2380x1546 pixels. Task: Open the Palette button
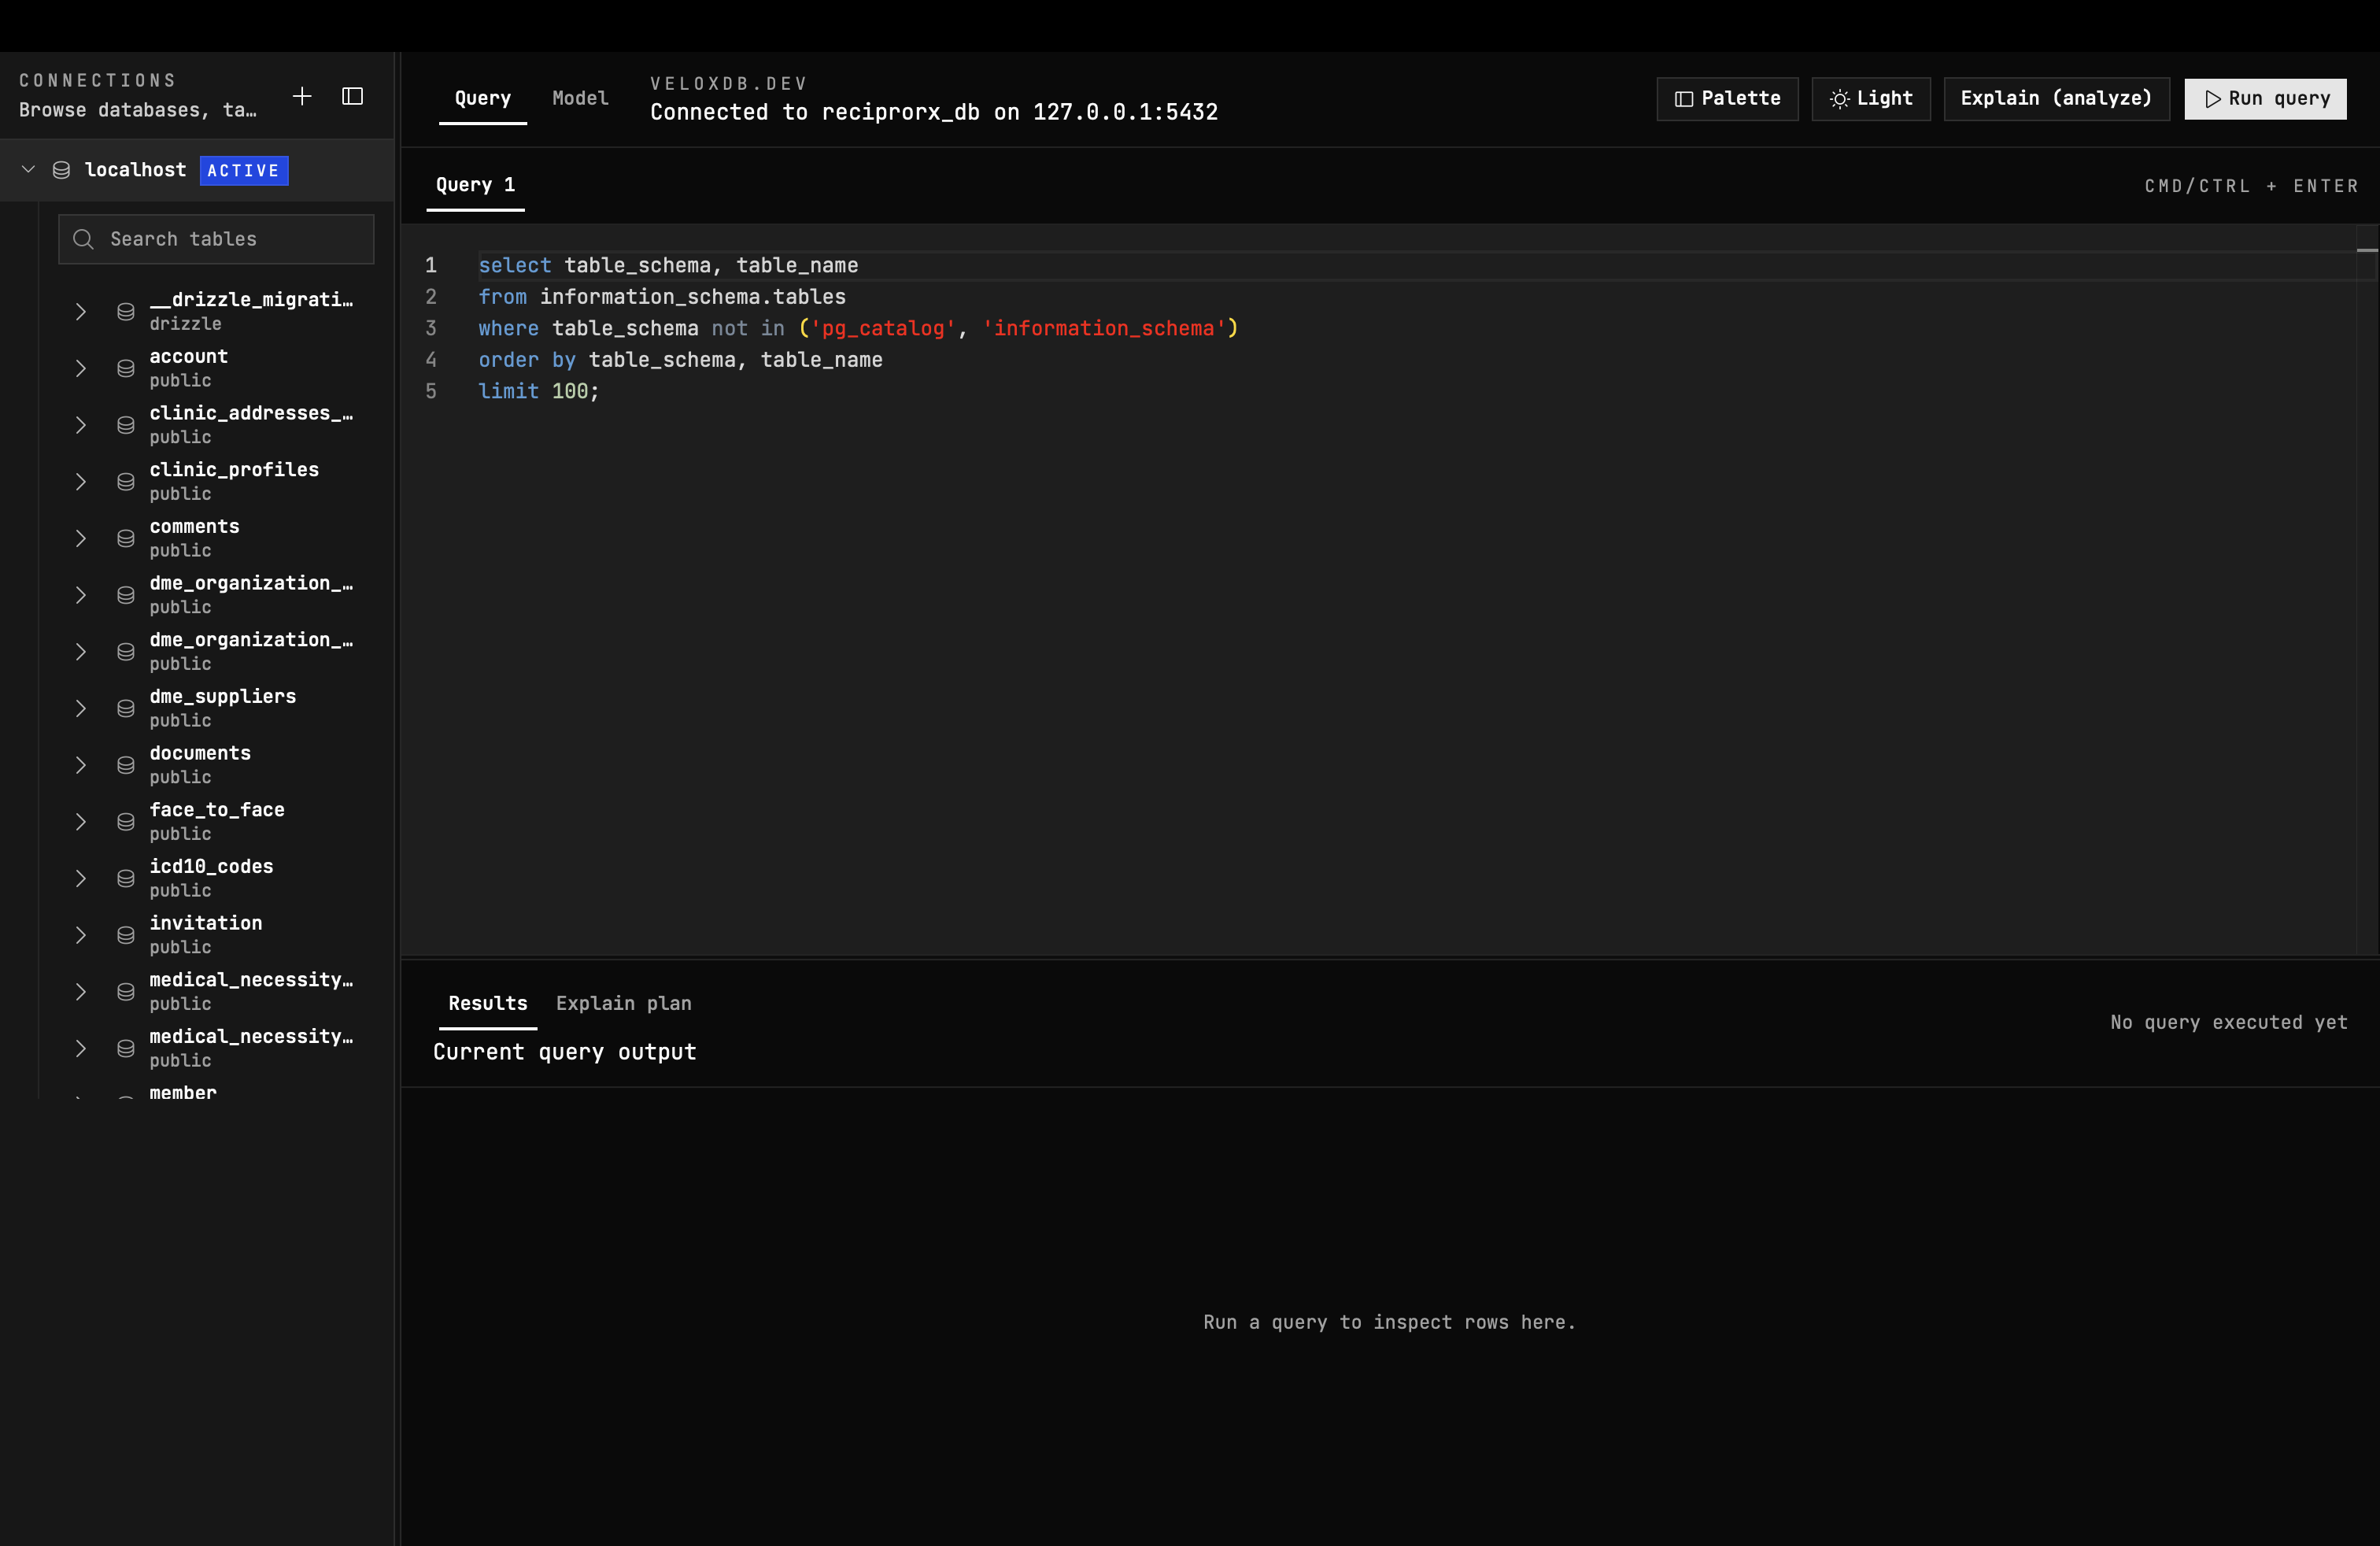point(1728,99)
